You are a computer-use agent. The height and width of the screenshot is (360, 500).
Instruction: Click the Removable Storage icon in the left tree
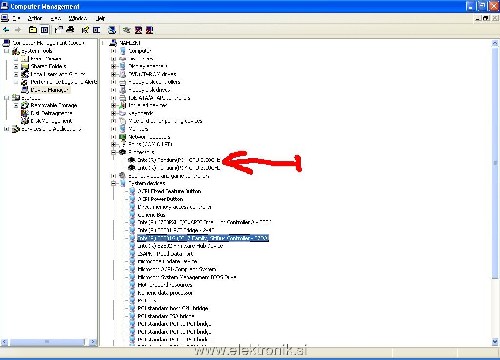coord(25,105)
